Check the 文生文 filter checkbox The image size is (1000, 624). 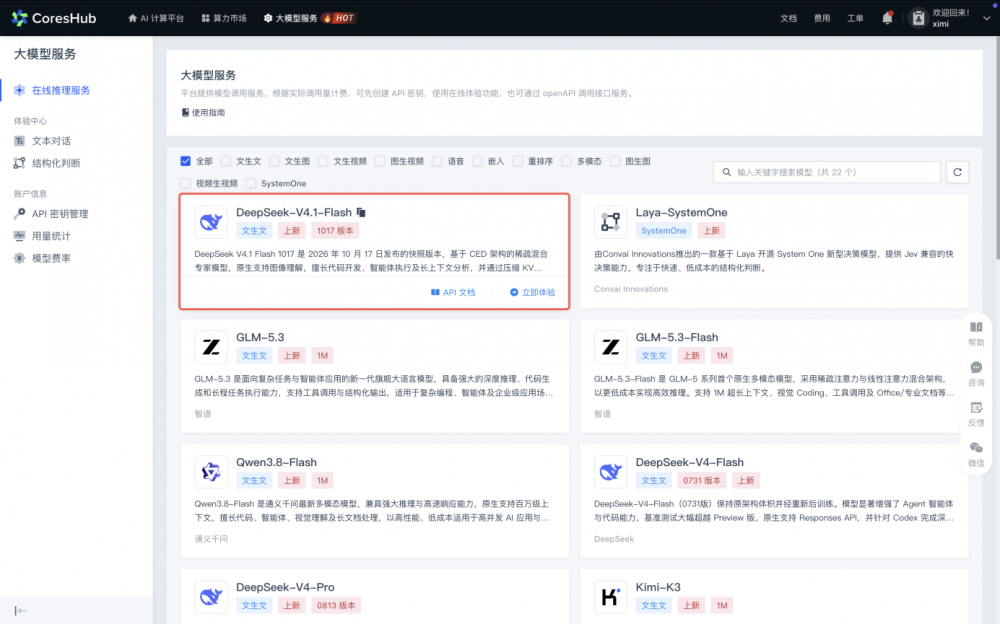click(226, 161)
